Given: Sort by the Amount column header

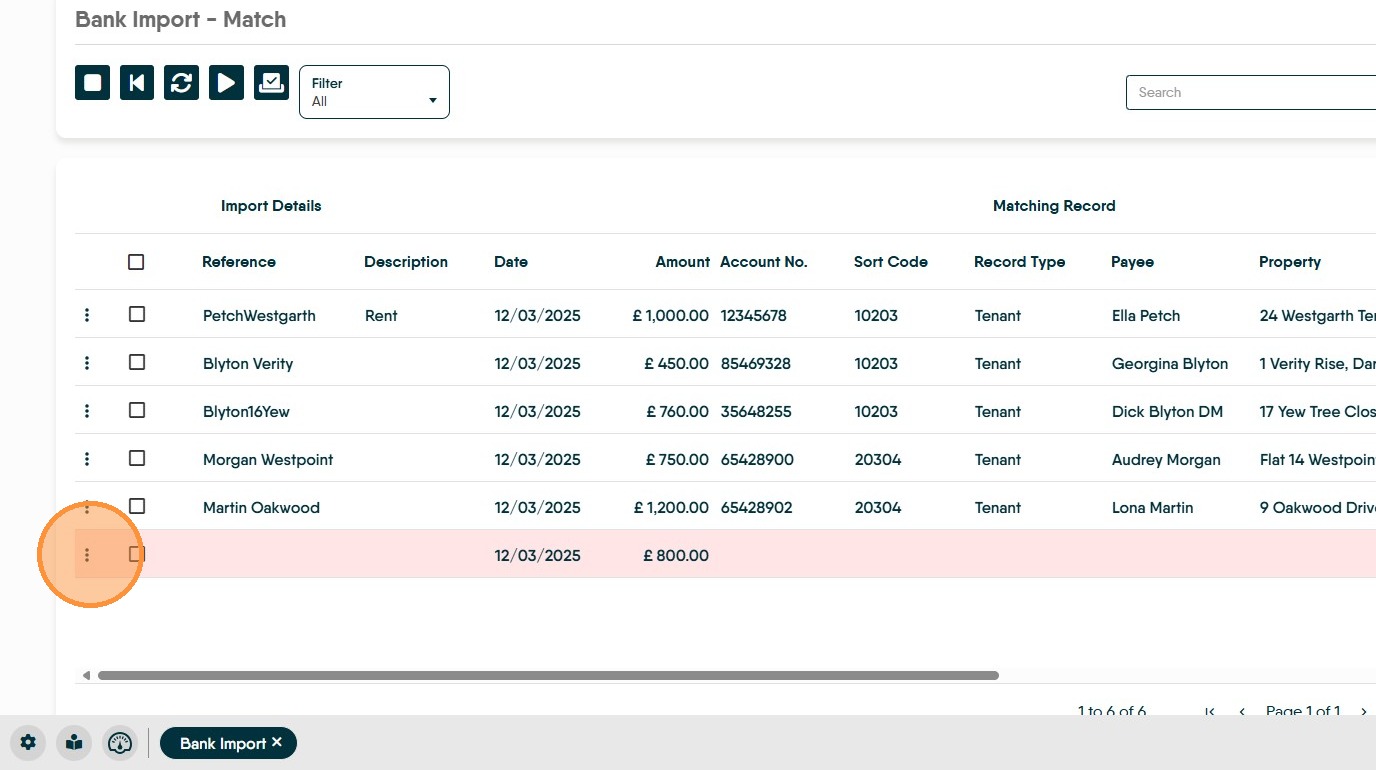Looking at the screenshot, I should click(682, 262).
